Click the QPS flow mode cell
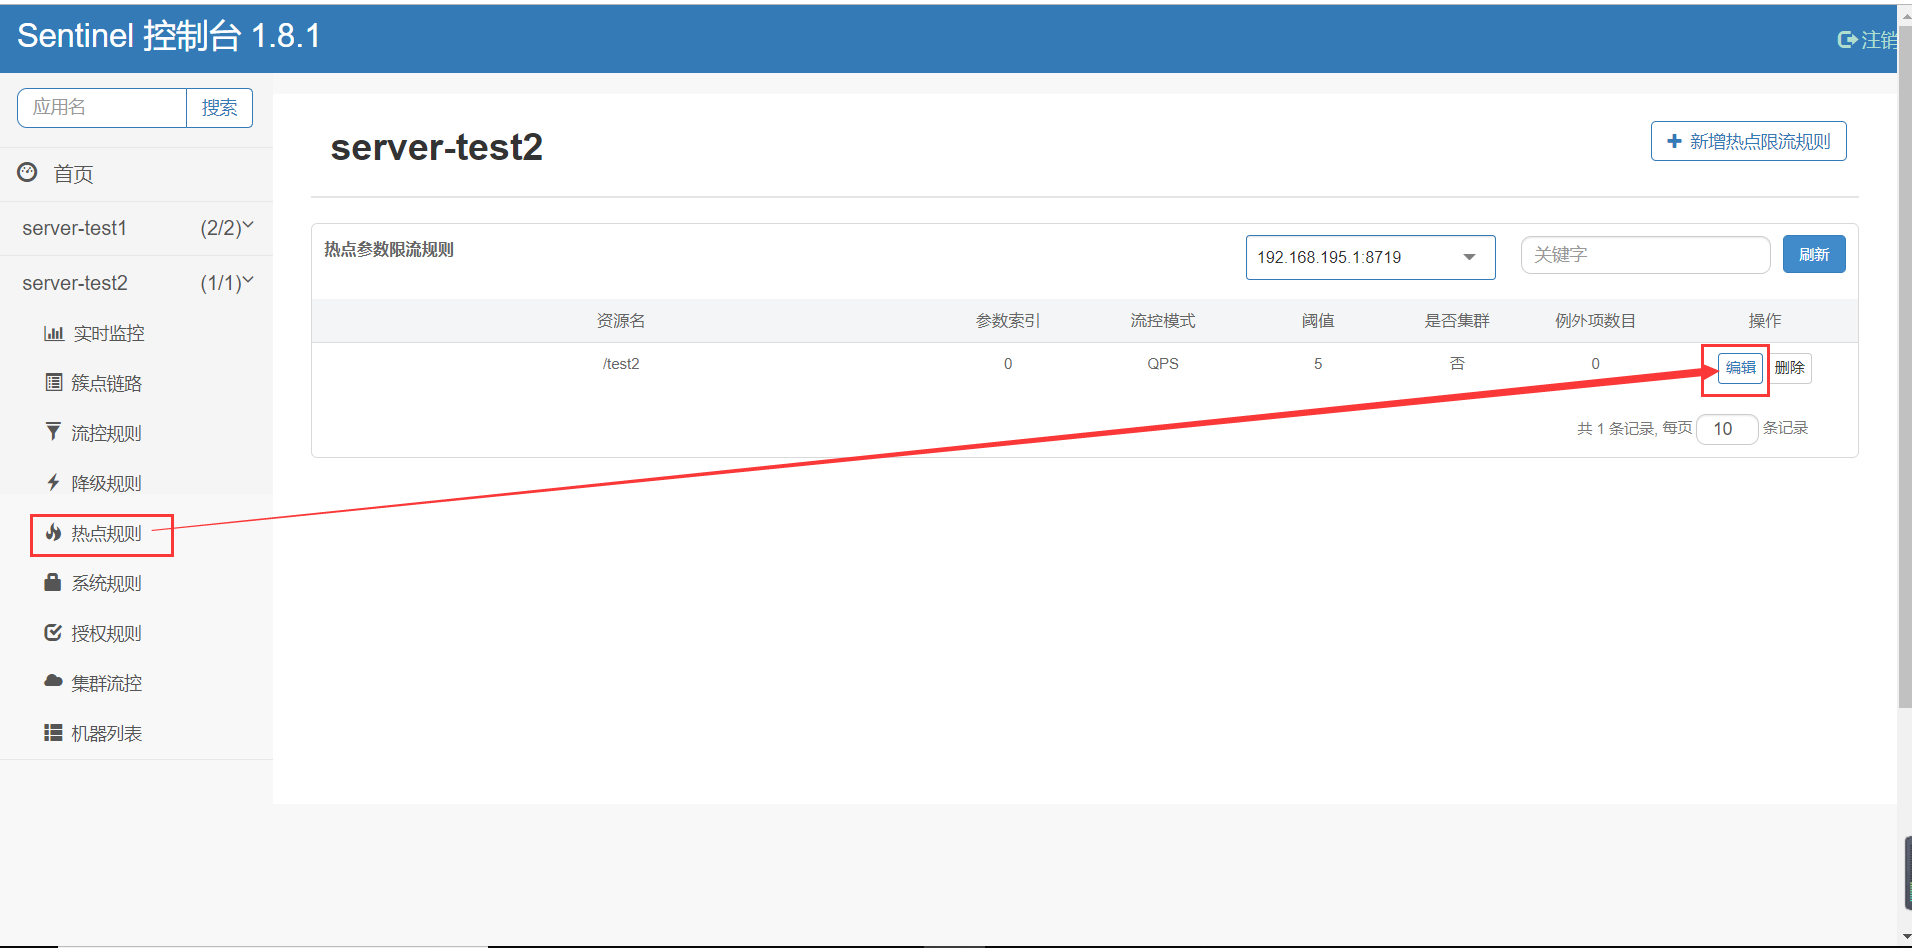Screen dimensions: 1912x948 pos(1163,364)
